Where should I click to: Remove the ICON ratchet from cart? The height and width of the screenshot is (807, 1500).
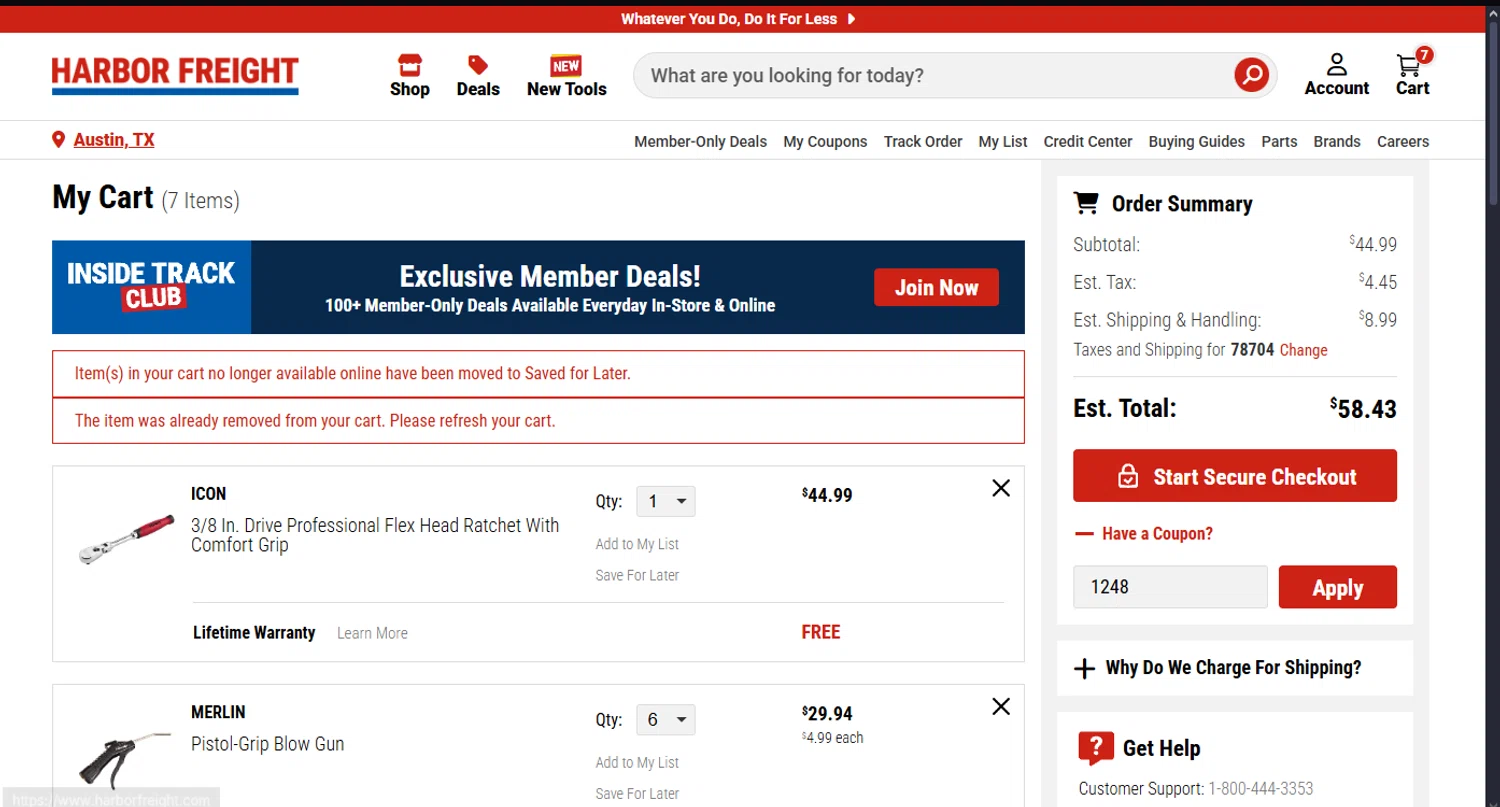tap(1001, 488)
